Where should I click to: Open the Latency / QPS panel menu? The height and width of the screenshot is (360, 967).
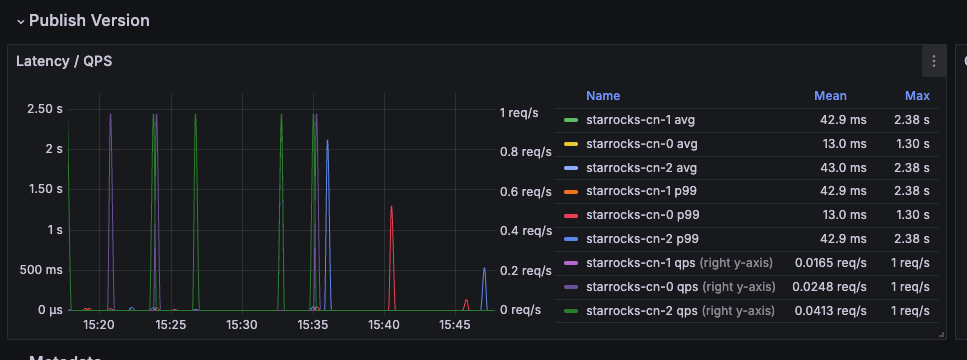tap(934, 61)
